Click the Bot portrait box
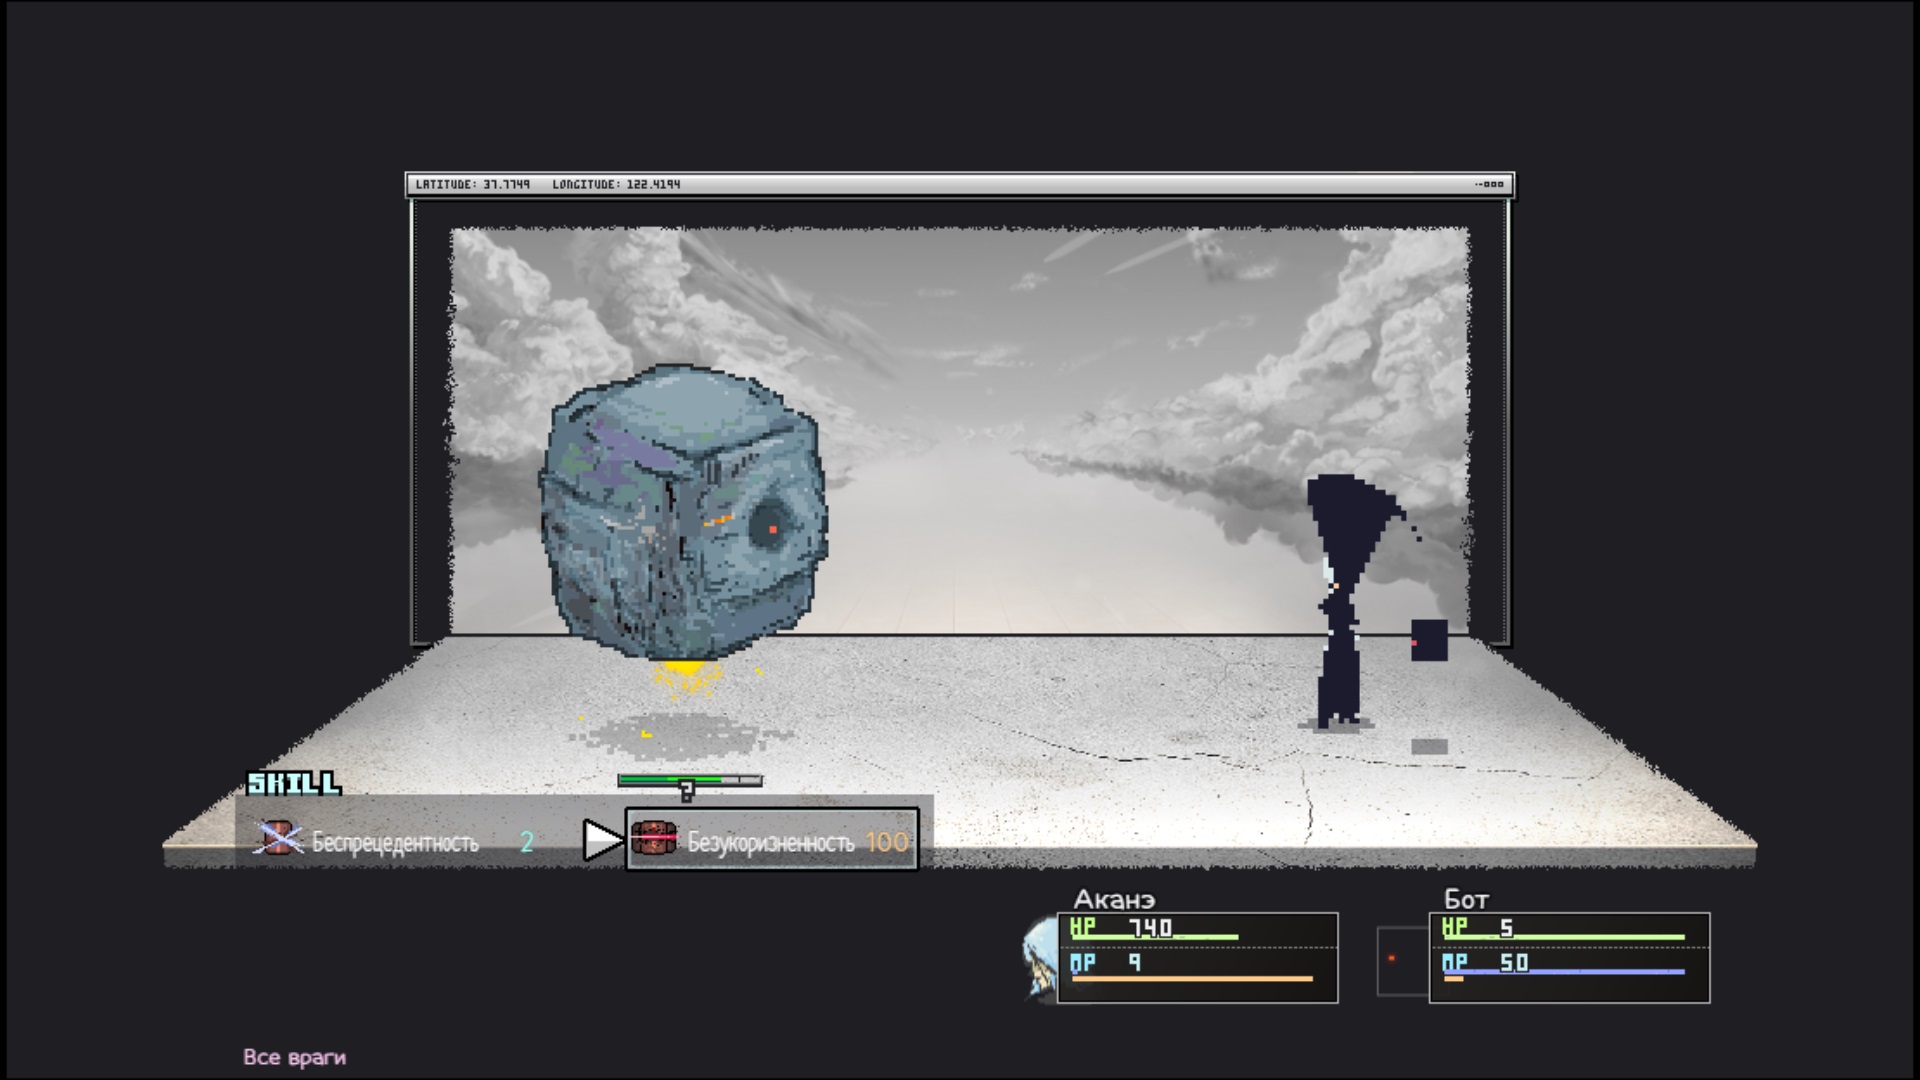The image size is (1920, 1080). 1401,960
